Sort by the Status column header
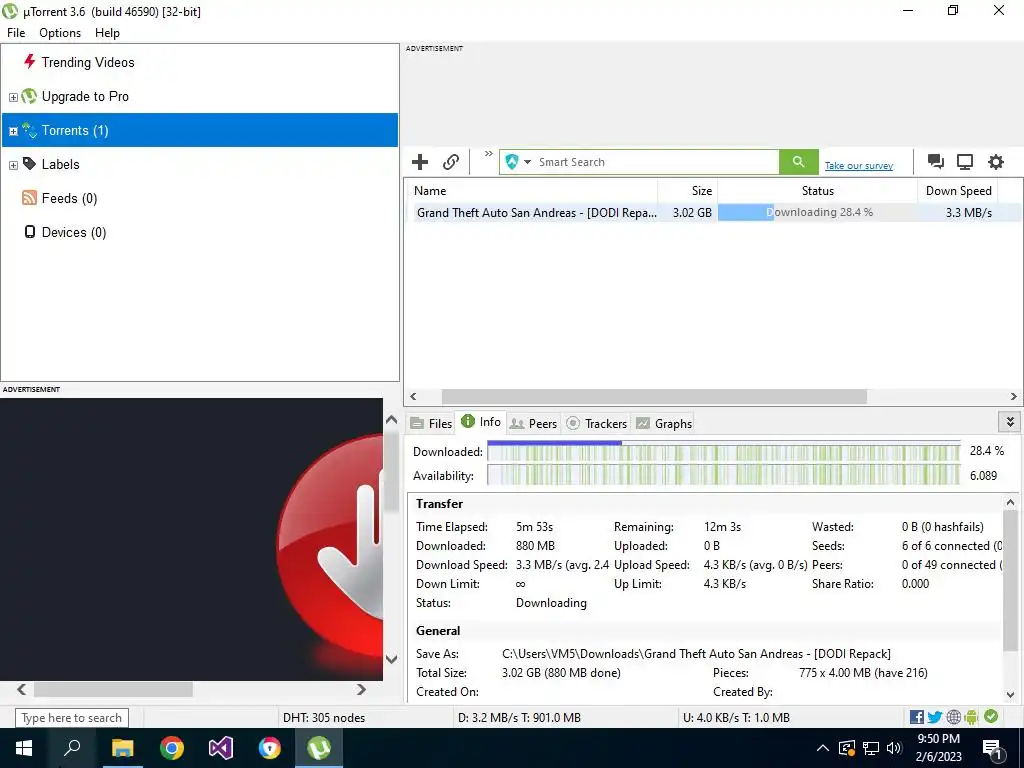The height and width of the screenshot is (768, 1024). [x=818, y=191]
